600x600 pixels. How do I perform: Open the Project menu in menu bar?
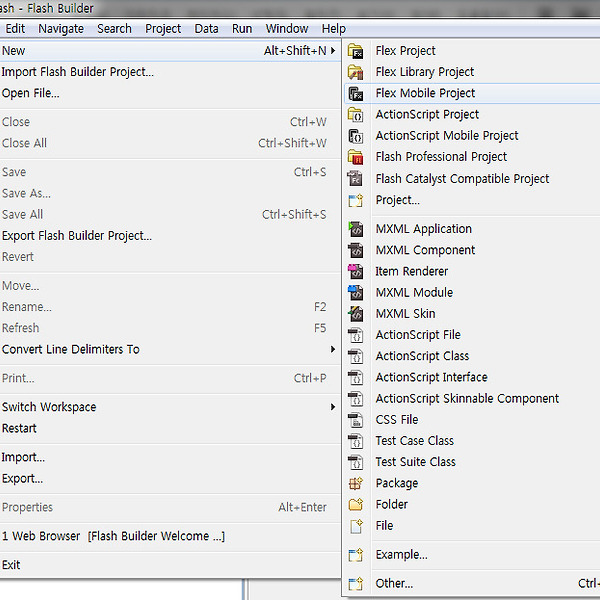pyautogui.click(x=163, y=29)
